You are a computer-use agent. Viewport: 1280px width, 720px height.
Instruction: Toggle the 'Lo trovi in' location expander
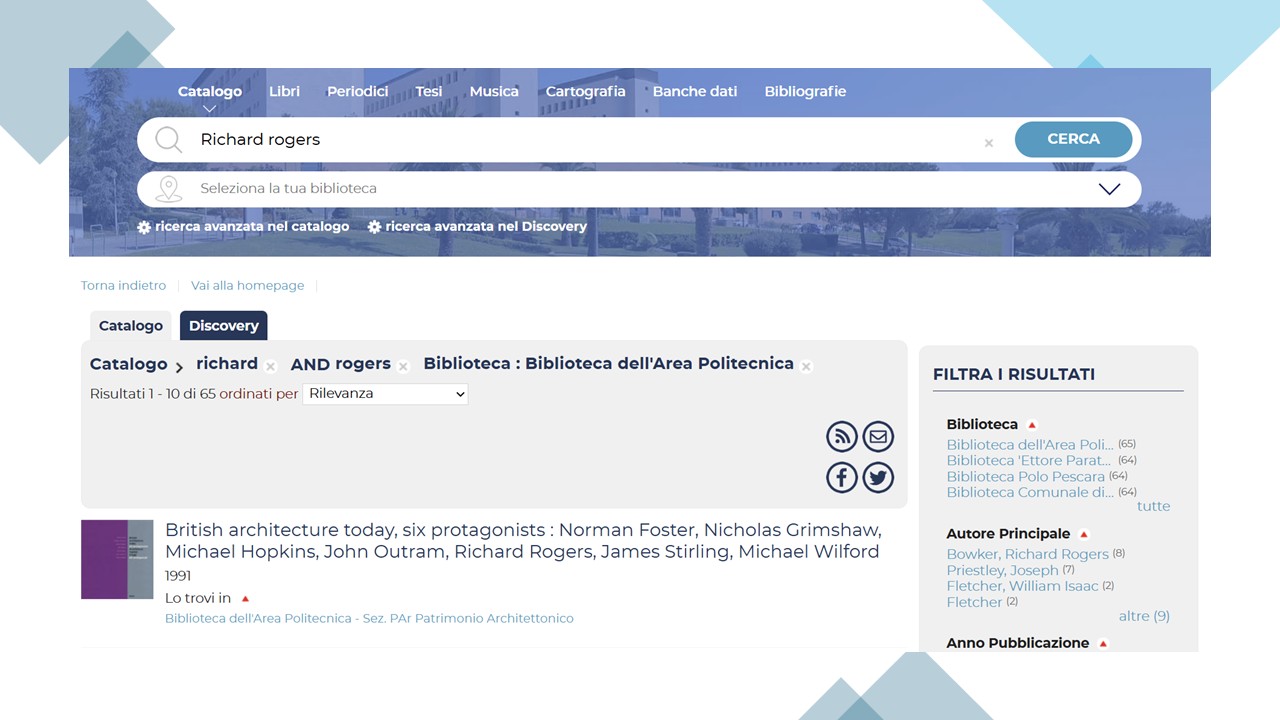245,599
